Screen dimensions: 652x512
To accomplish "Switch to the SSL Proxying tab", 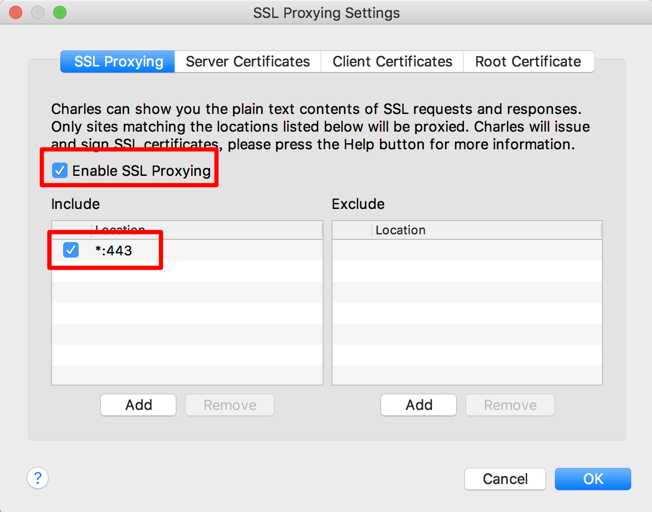I will pos(118,62).
